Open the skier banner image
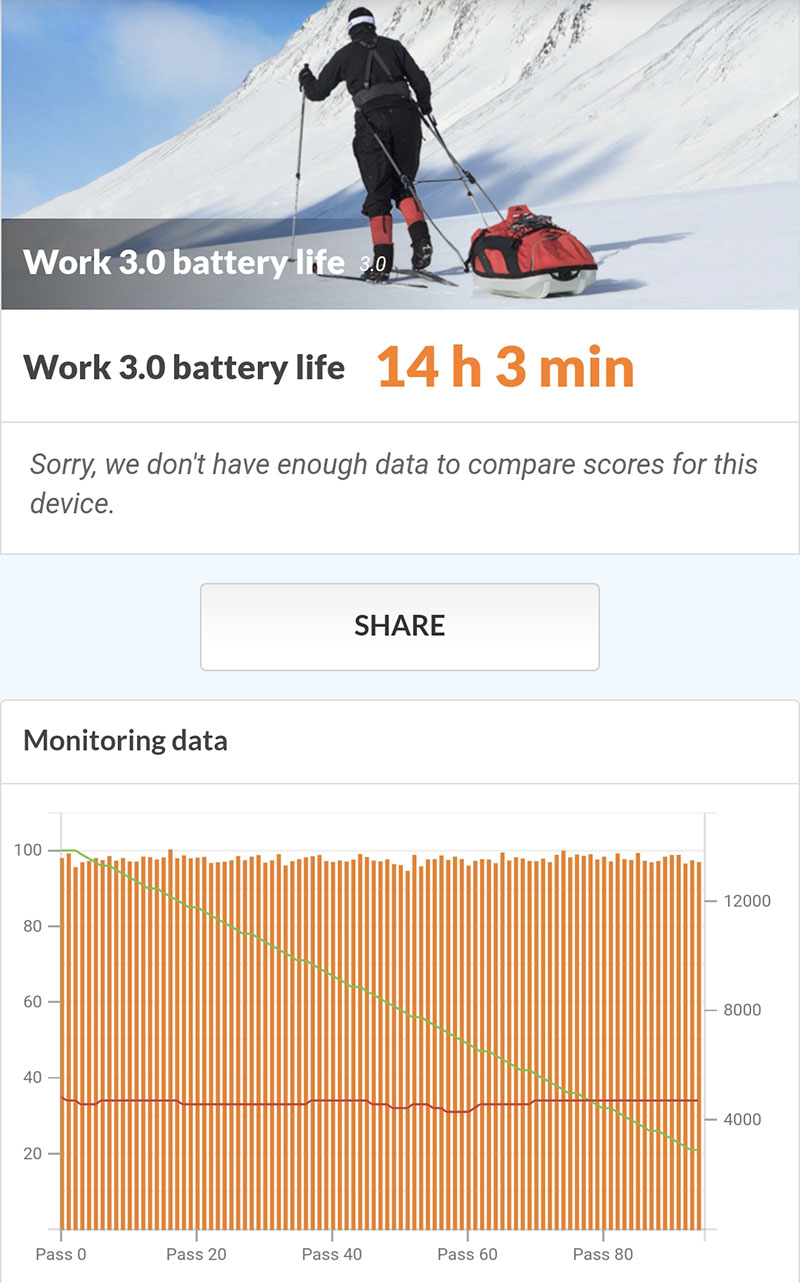The width and height of the screenshot is (800, 1283). [x=400, y=155]
